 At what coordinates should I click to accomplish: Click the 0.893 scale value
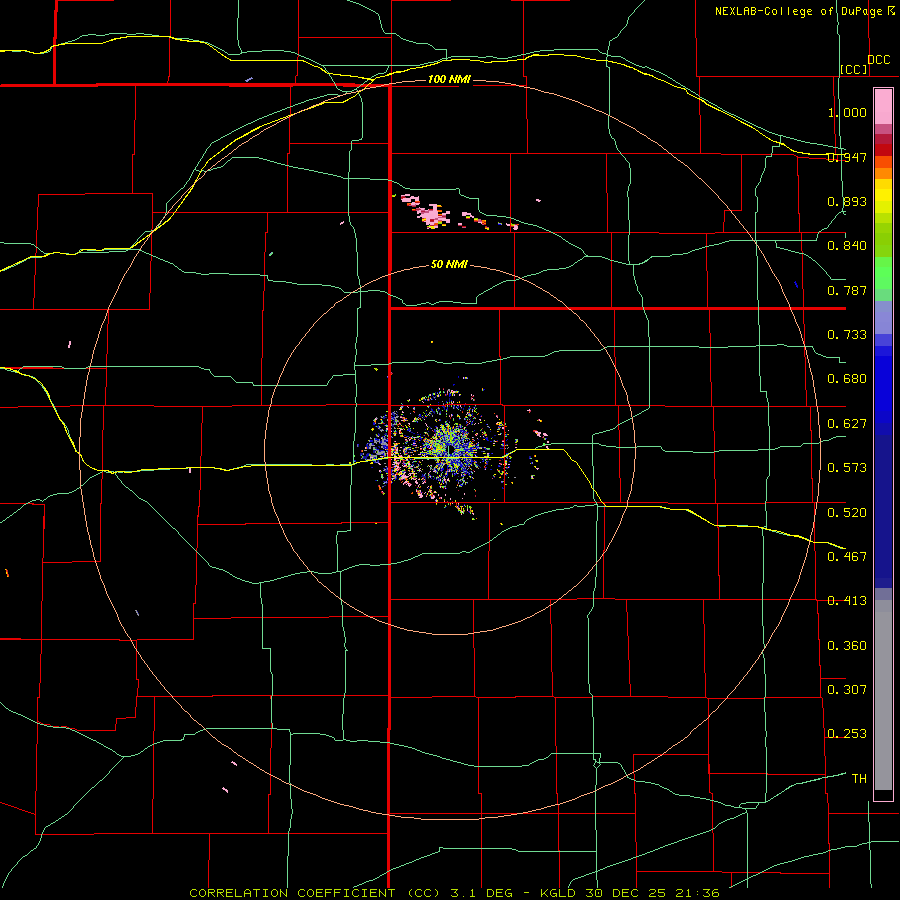(x=847, y=201)
